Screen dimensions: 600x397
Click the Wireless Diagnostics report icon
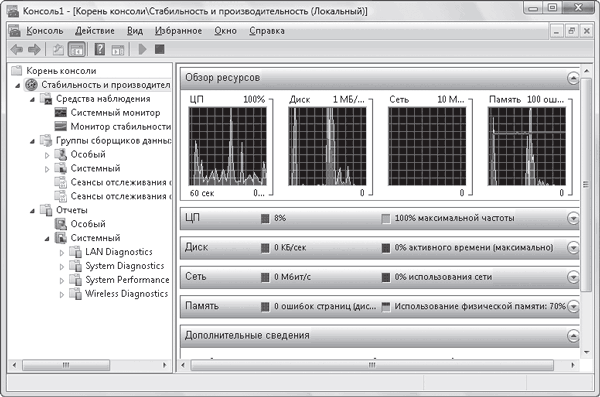pyautogui.click(x=75, y=294)
